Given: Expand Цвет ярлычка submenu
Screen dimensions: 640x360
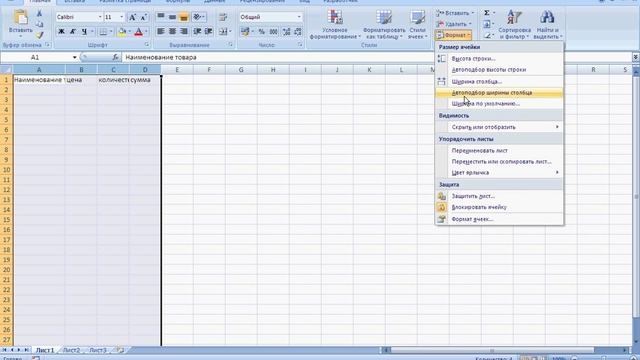Looking at the screenshot, I should pyautogui.click(x=500, y=173).
